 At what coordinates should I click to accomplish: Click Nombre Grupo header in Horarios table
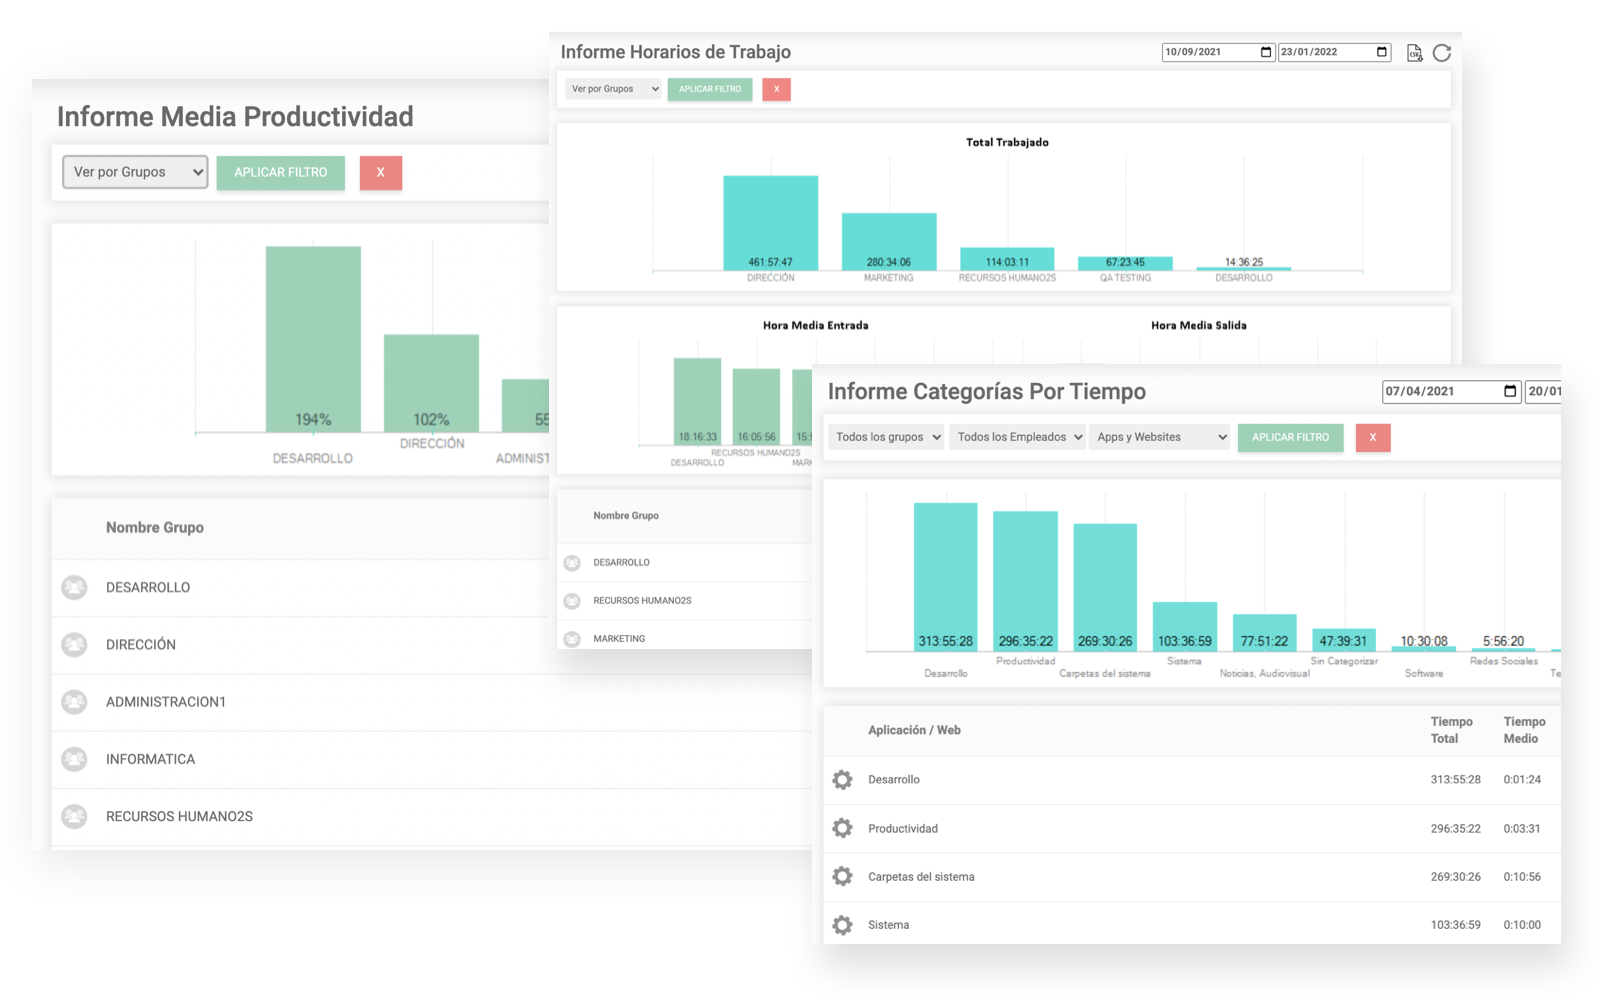626,516
